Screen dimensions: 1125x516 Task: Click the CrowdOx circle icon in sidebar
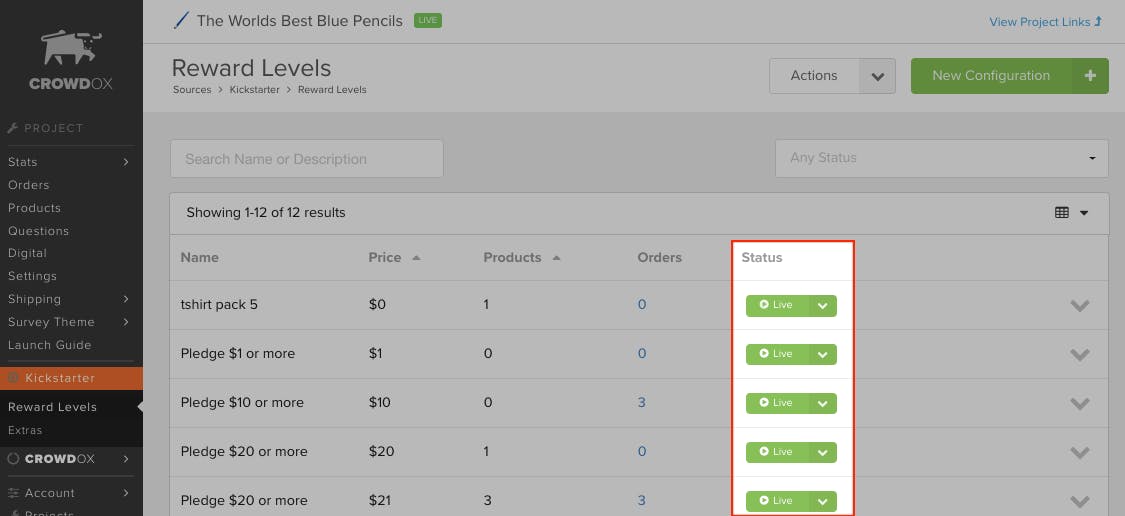(x=13, y=459)
